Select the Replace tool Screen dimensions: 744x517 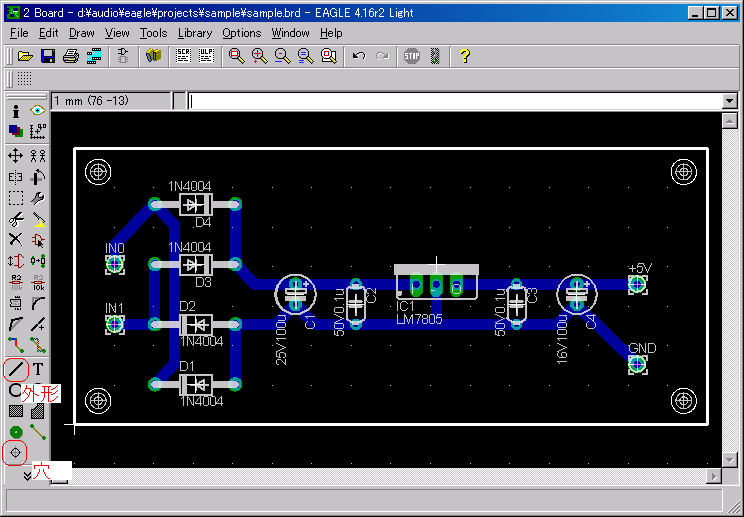click(37, 261)
